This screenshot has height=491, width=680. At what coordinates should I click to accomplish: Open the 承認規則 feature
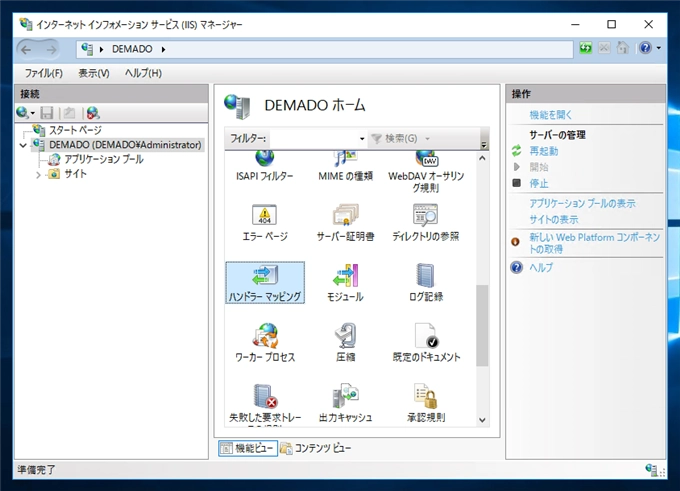pyautogui.click(x=426, y=403)
